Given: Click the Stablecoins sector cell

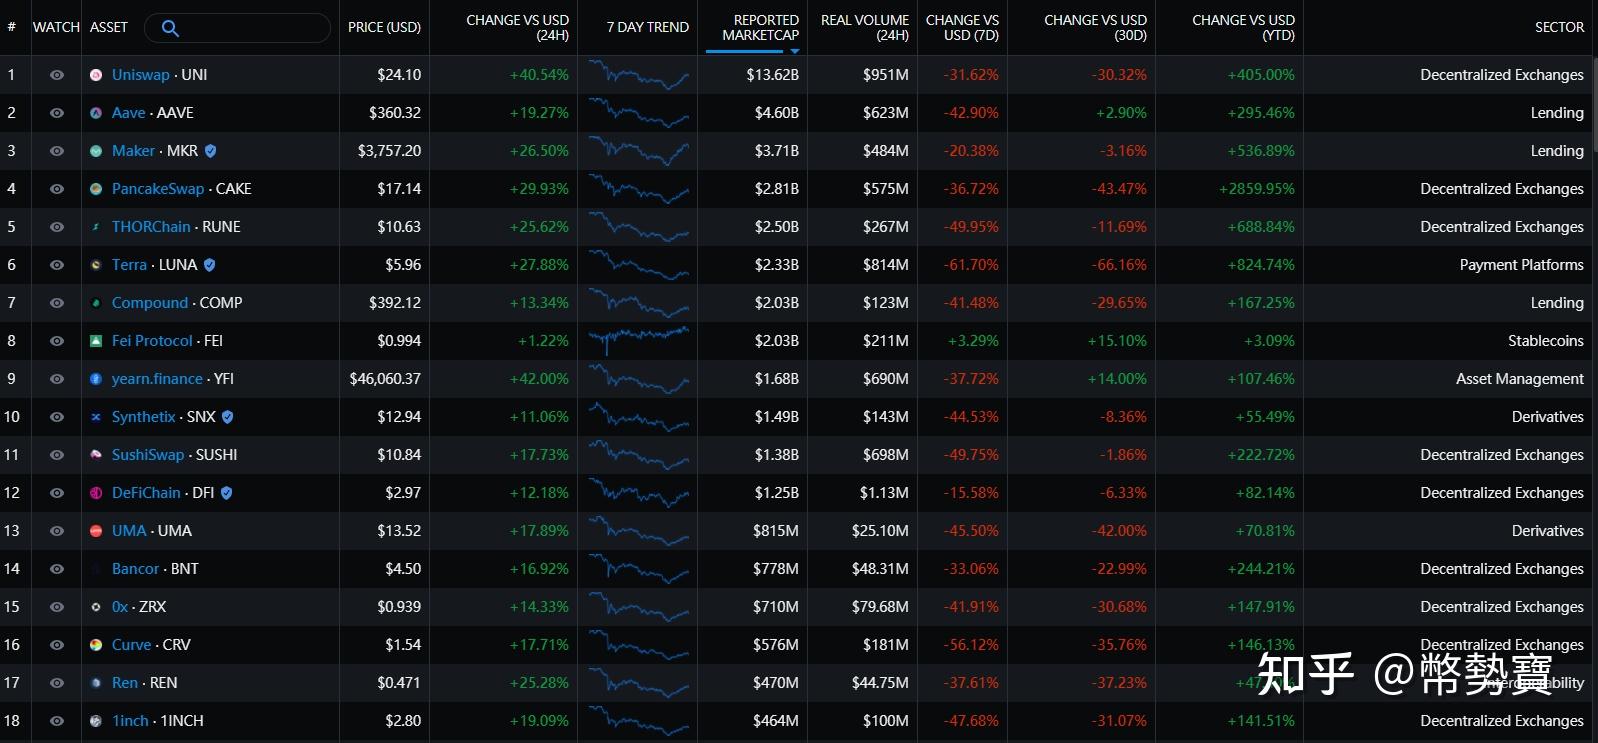Looking at the screenshot, I should pos(1545,341).
